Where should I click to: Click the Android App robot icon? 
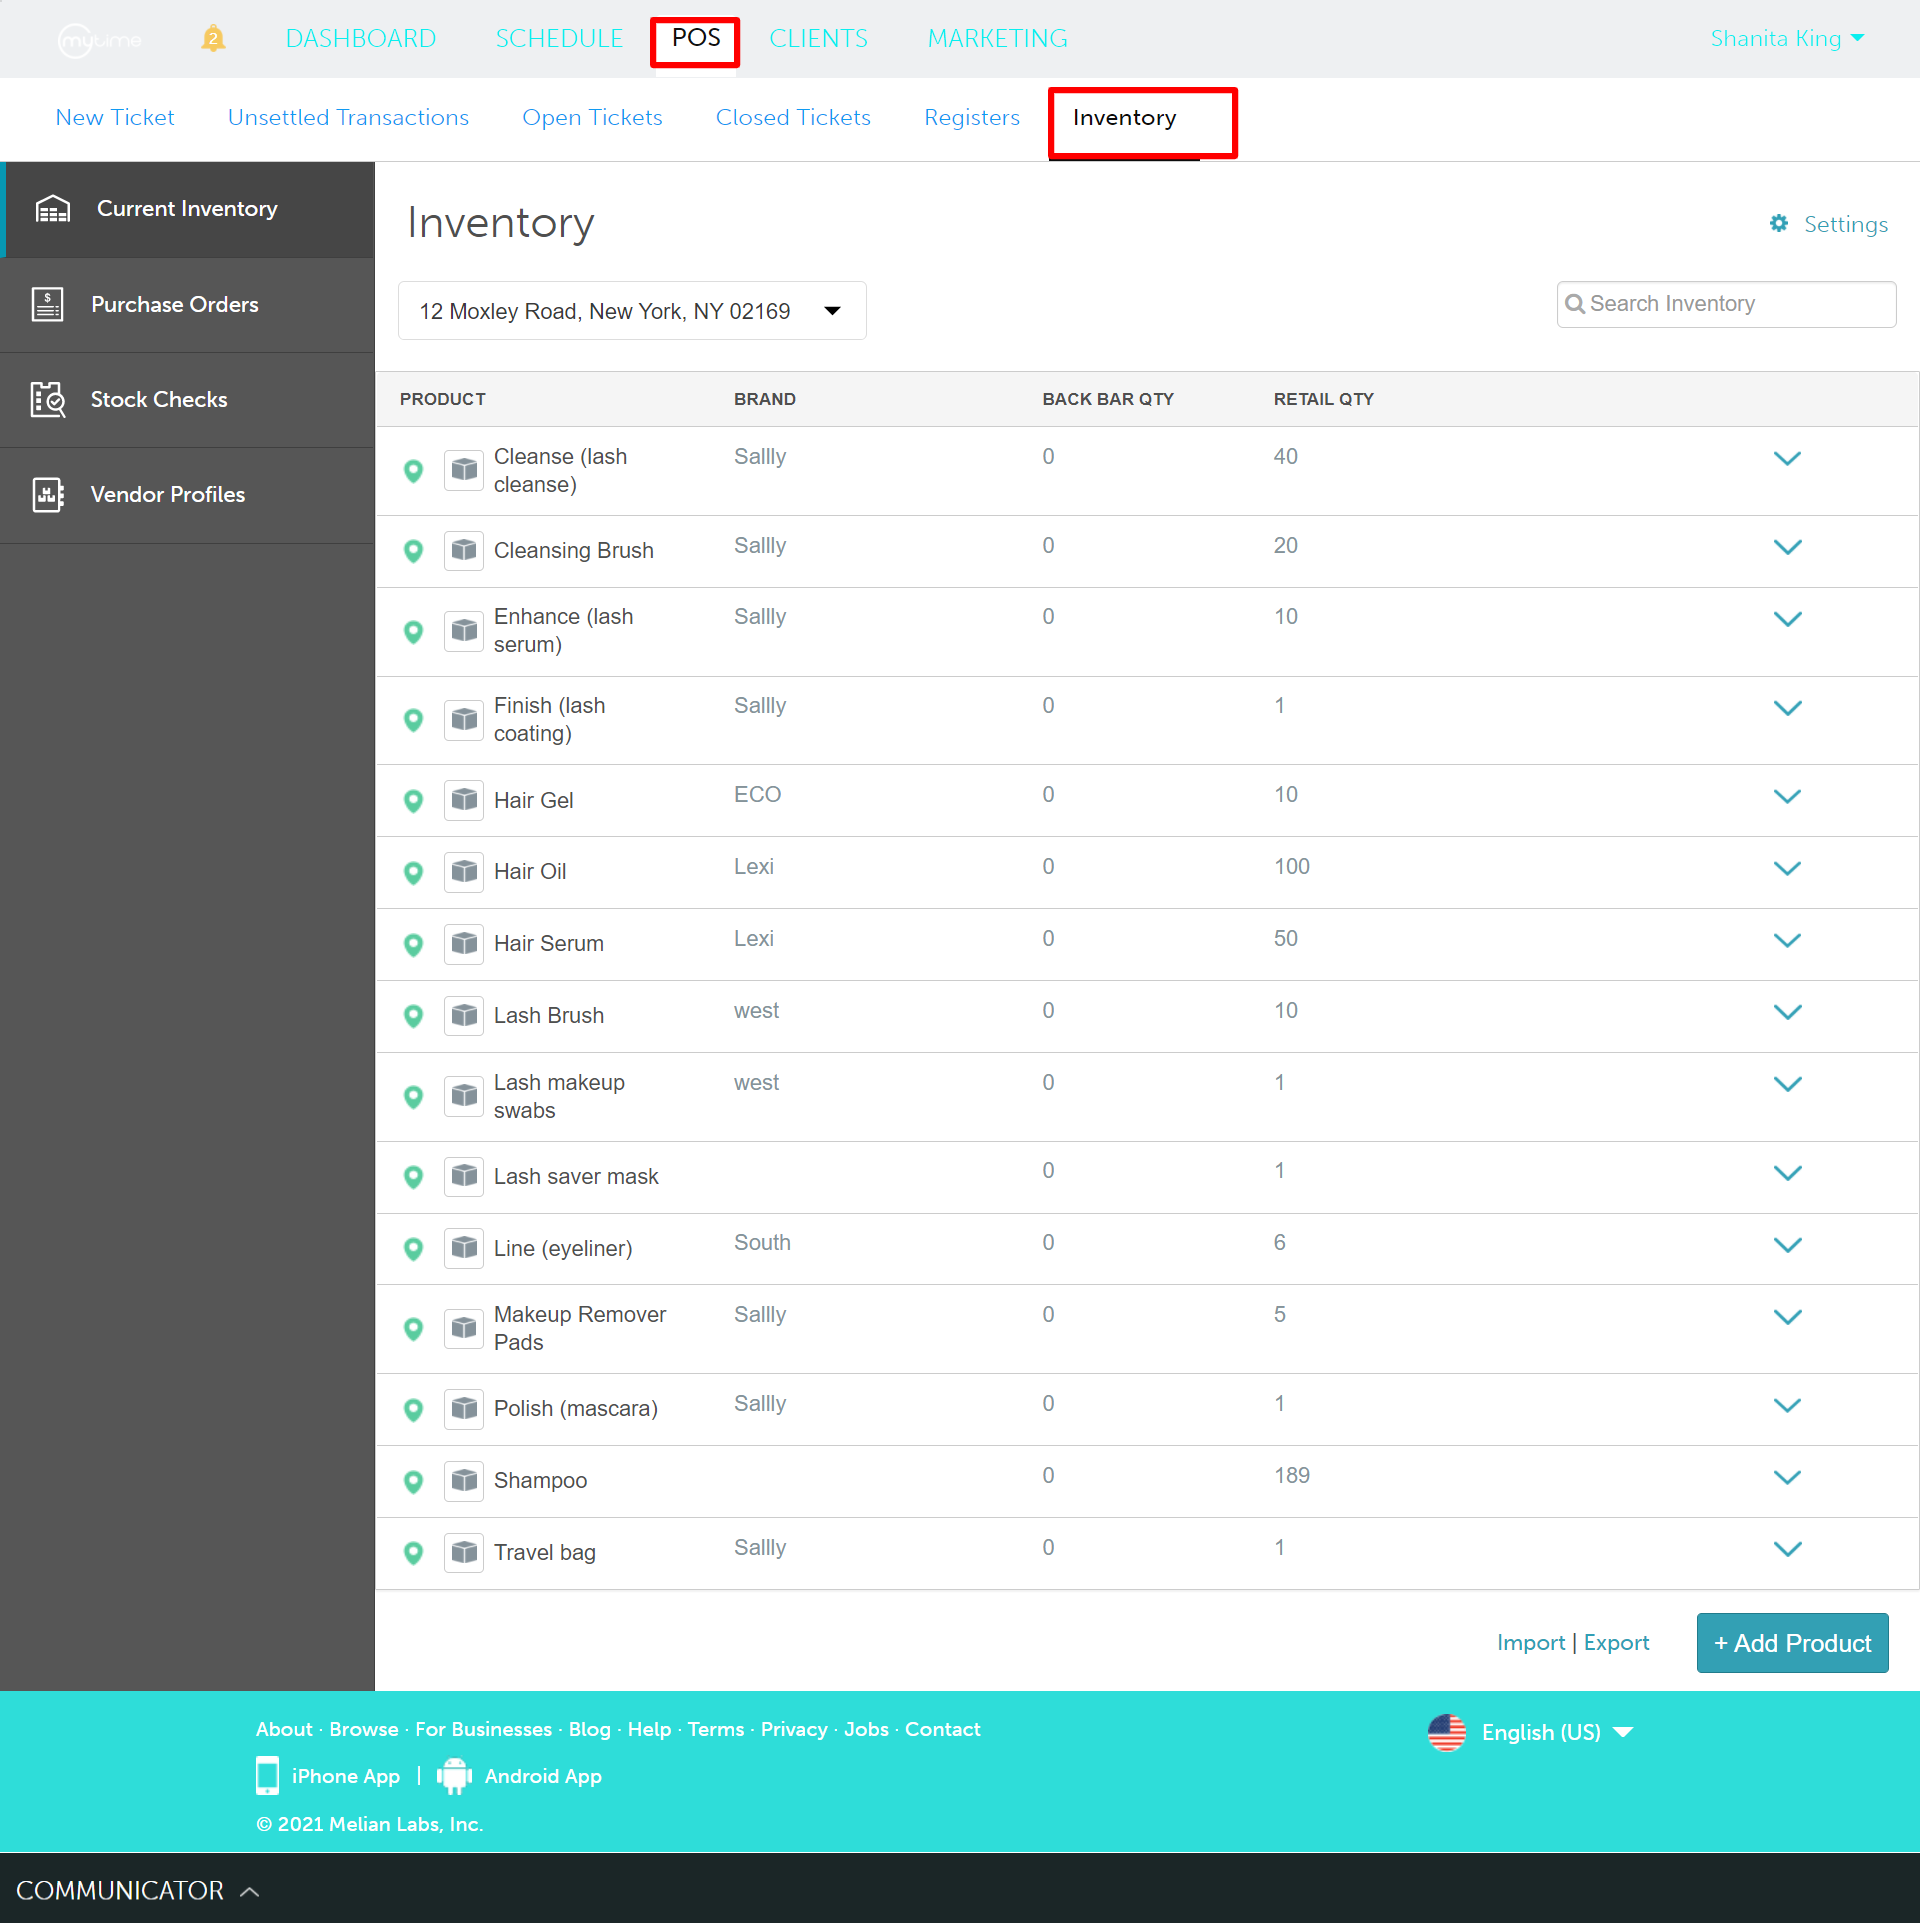(454, 1776)
